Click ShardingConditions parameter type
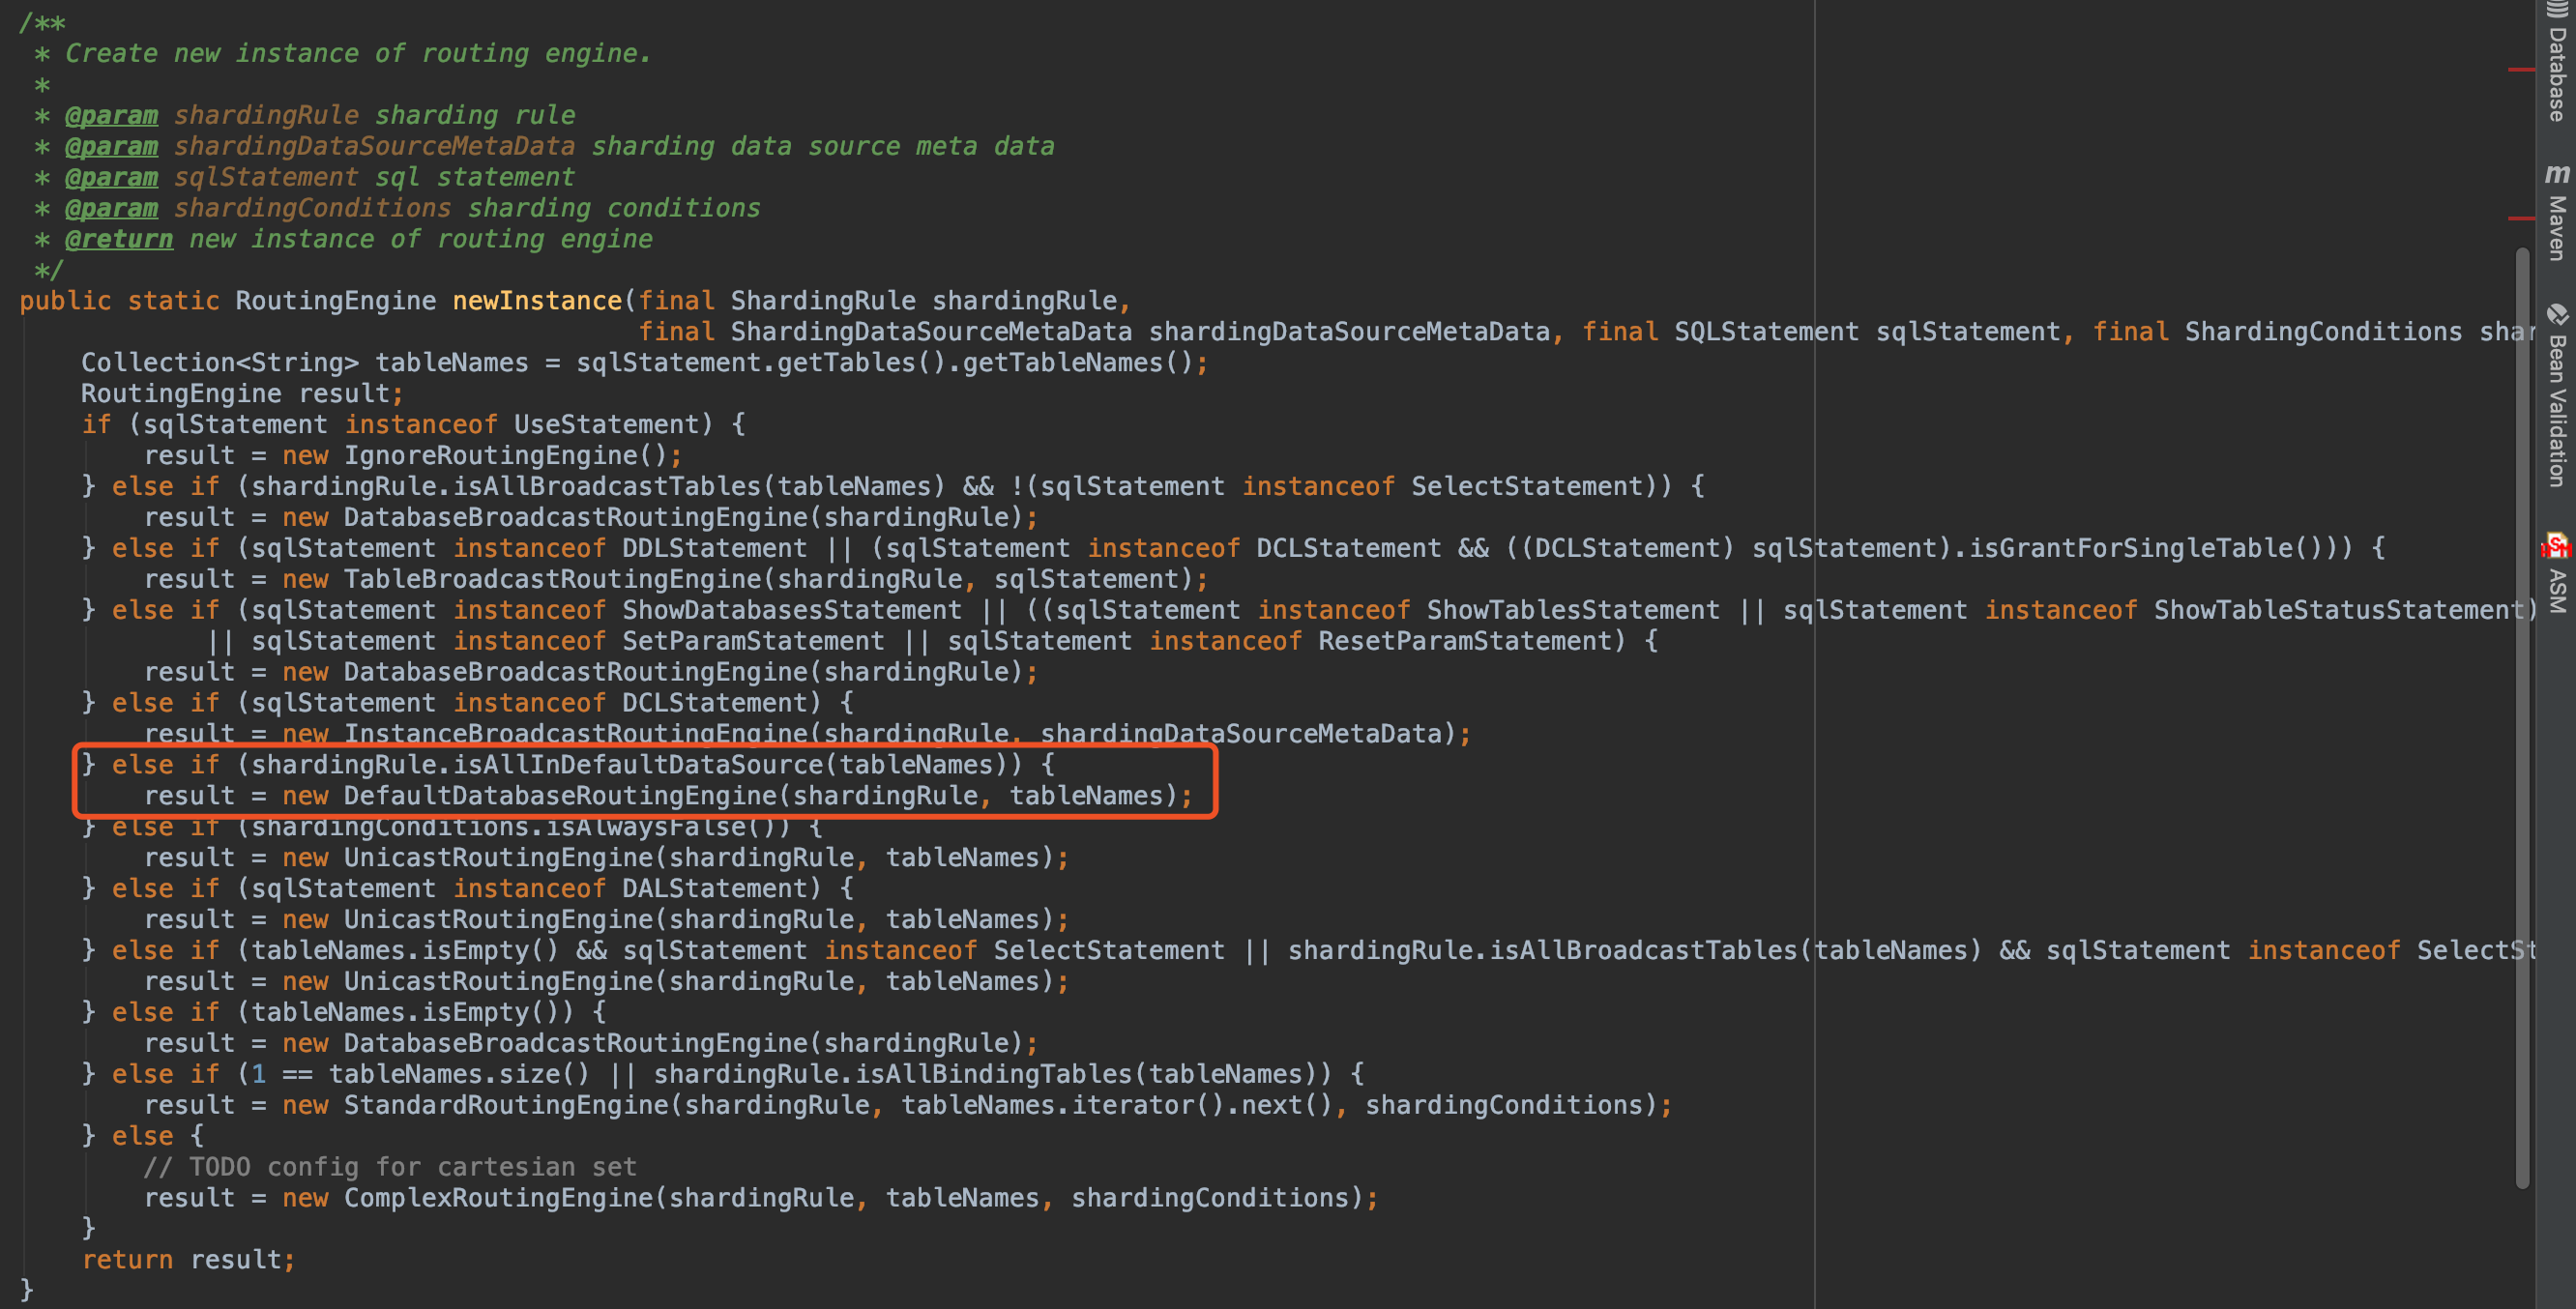Screen dimensions: 2576x1309 2323,332
